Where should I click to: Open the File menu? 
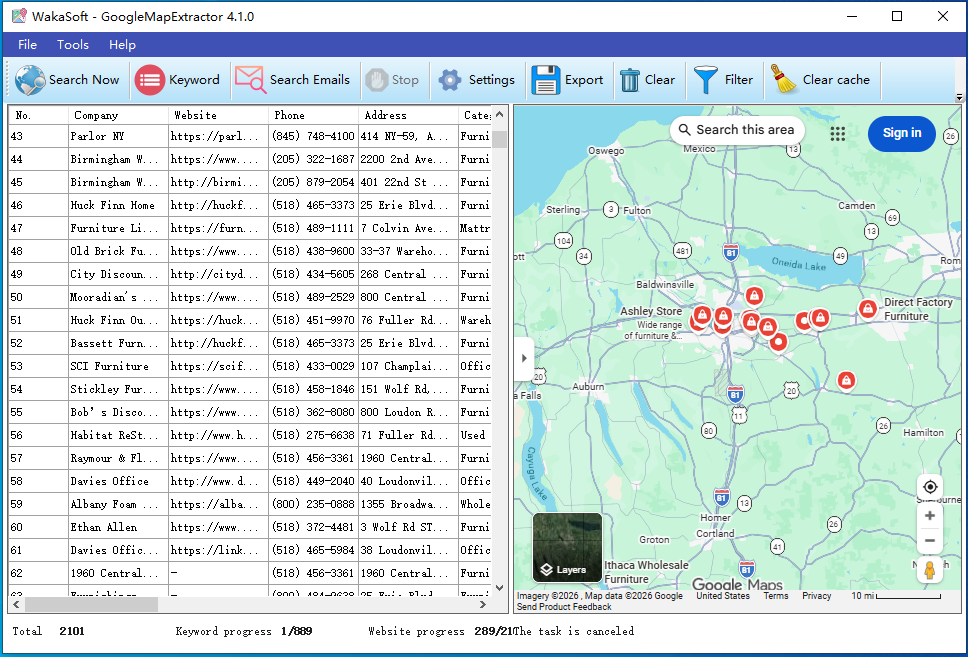pyautogui.click(x=27, y=45)
